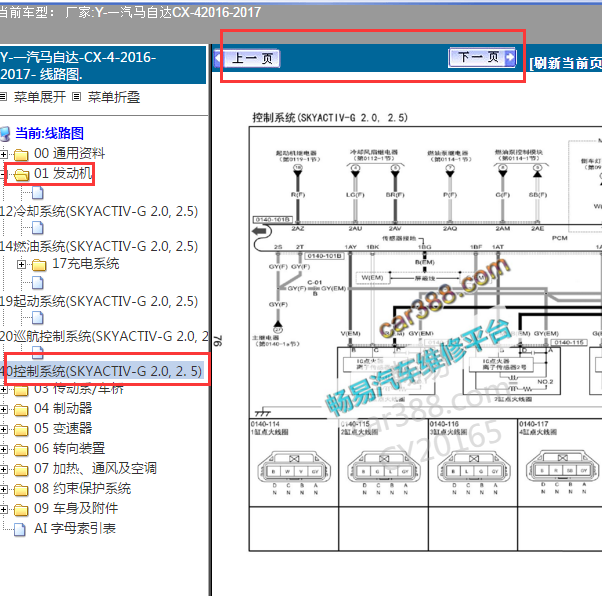Open the 08 约束保护系统 folder
602x596 pixels.
83,488
